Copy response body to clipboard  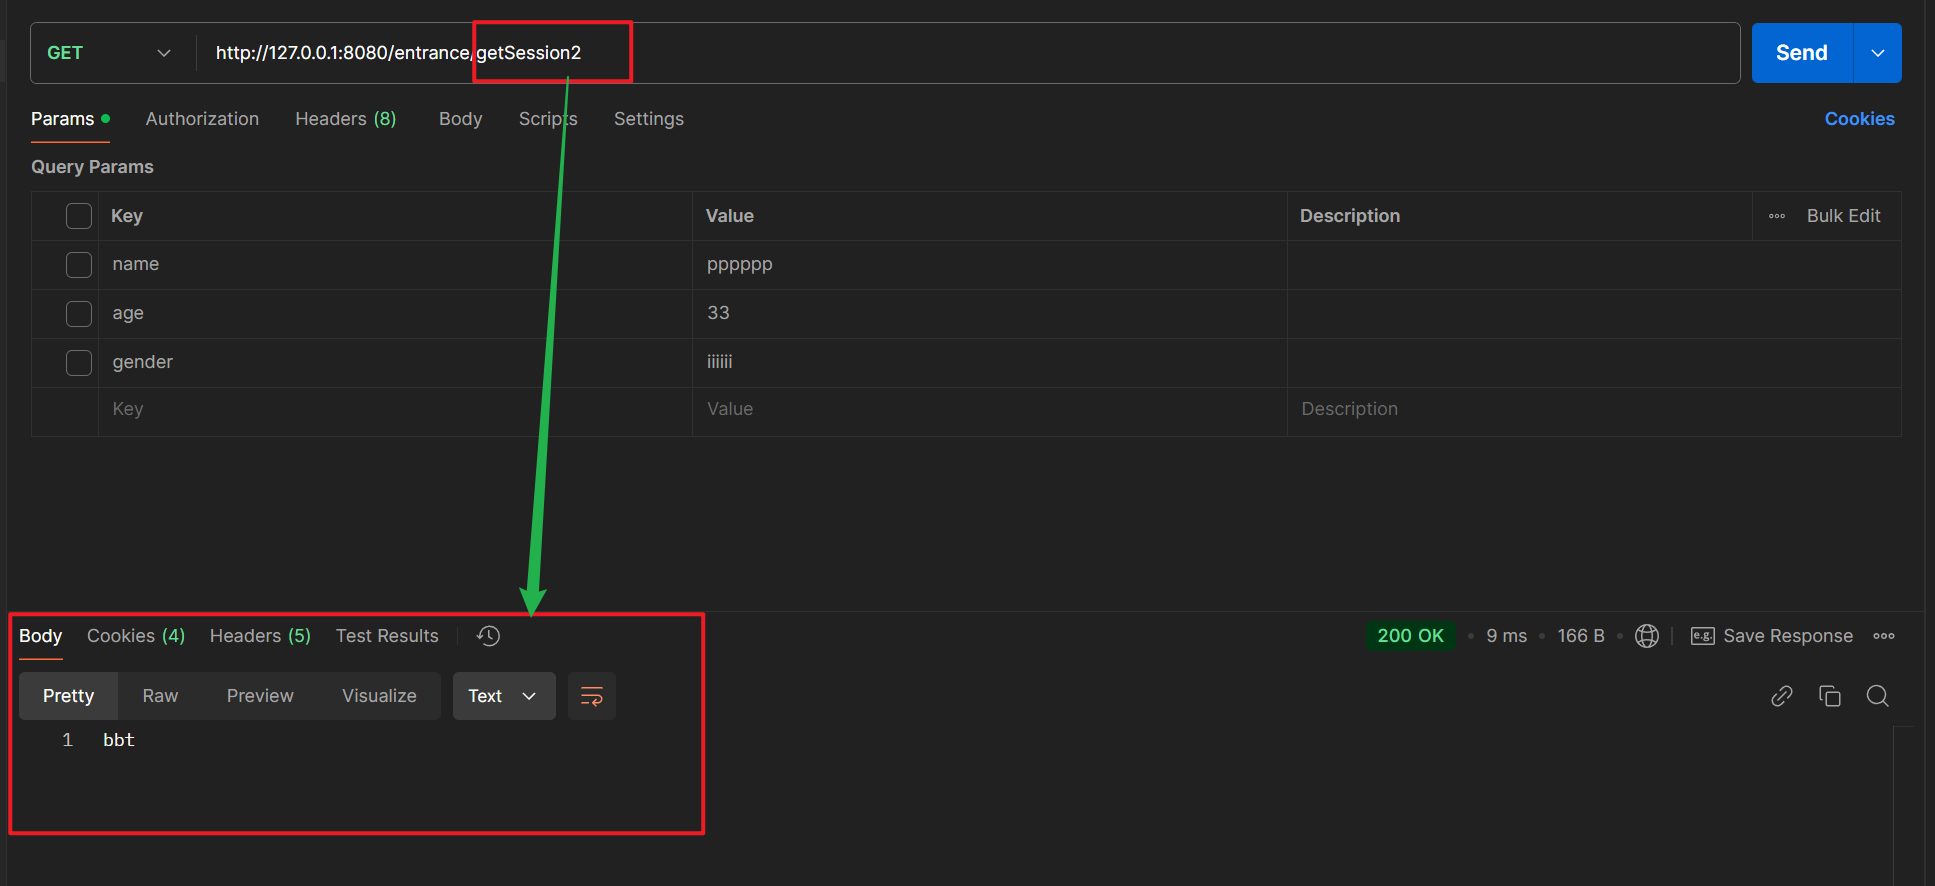(1830, 696)
